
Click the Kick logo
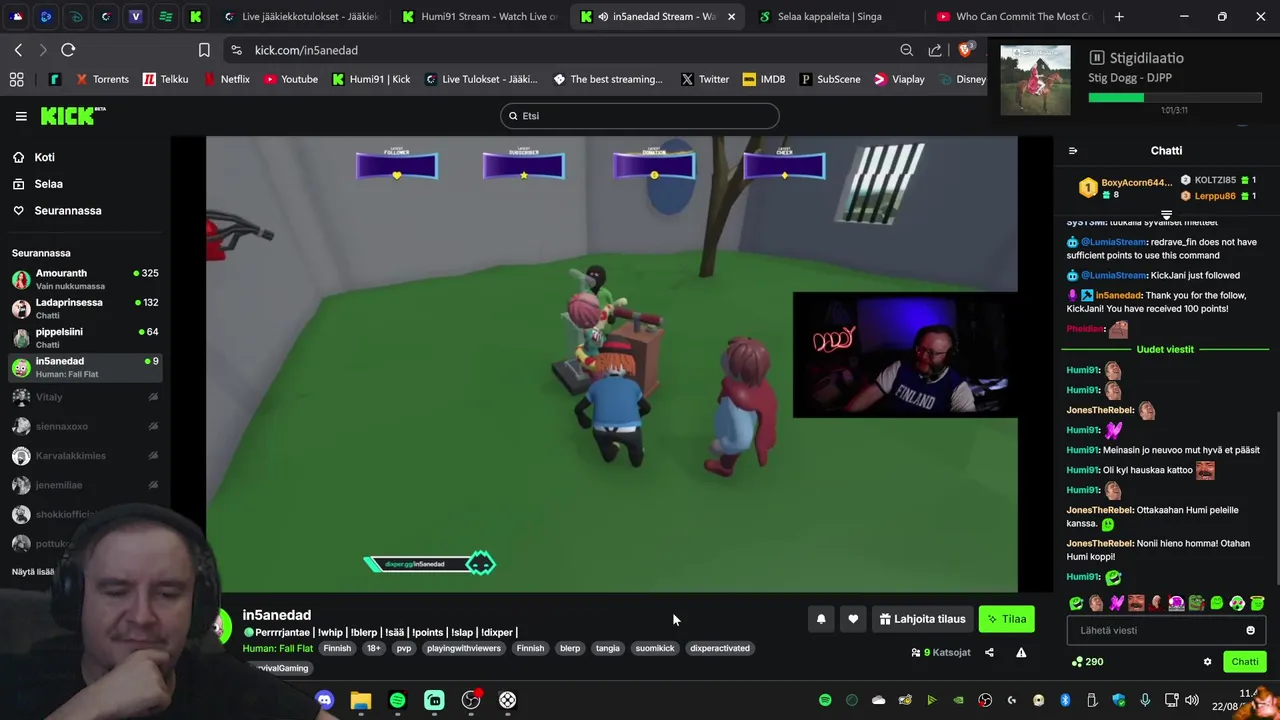click(73, 116)
